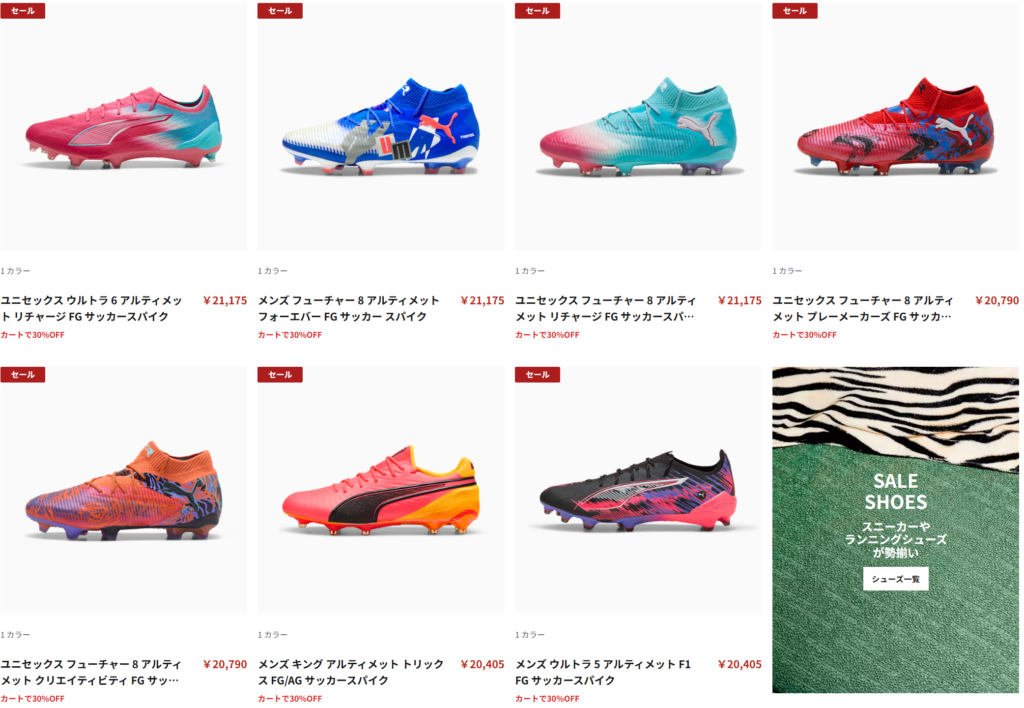
Task: Click カートで30%OFF text under Ultra 5 F1
Action: click(547, 698)
